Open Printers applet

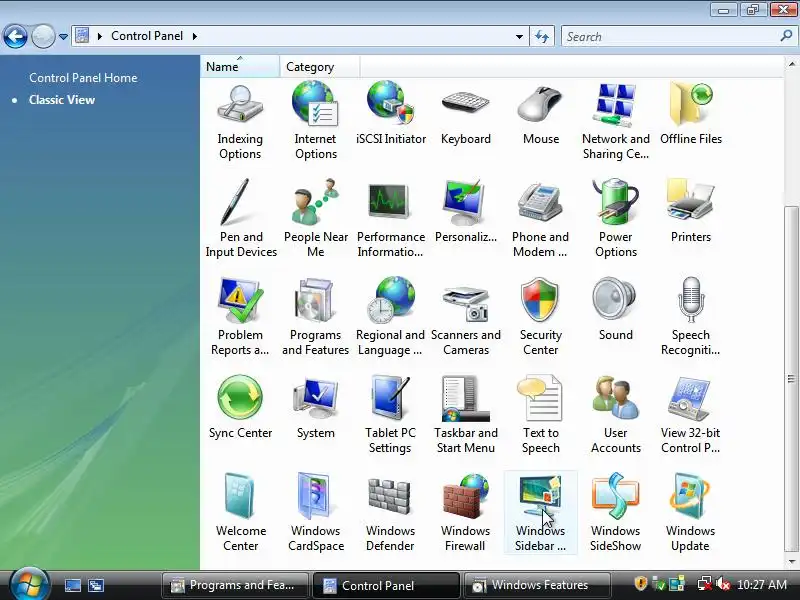691,212
